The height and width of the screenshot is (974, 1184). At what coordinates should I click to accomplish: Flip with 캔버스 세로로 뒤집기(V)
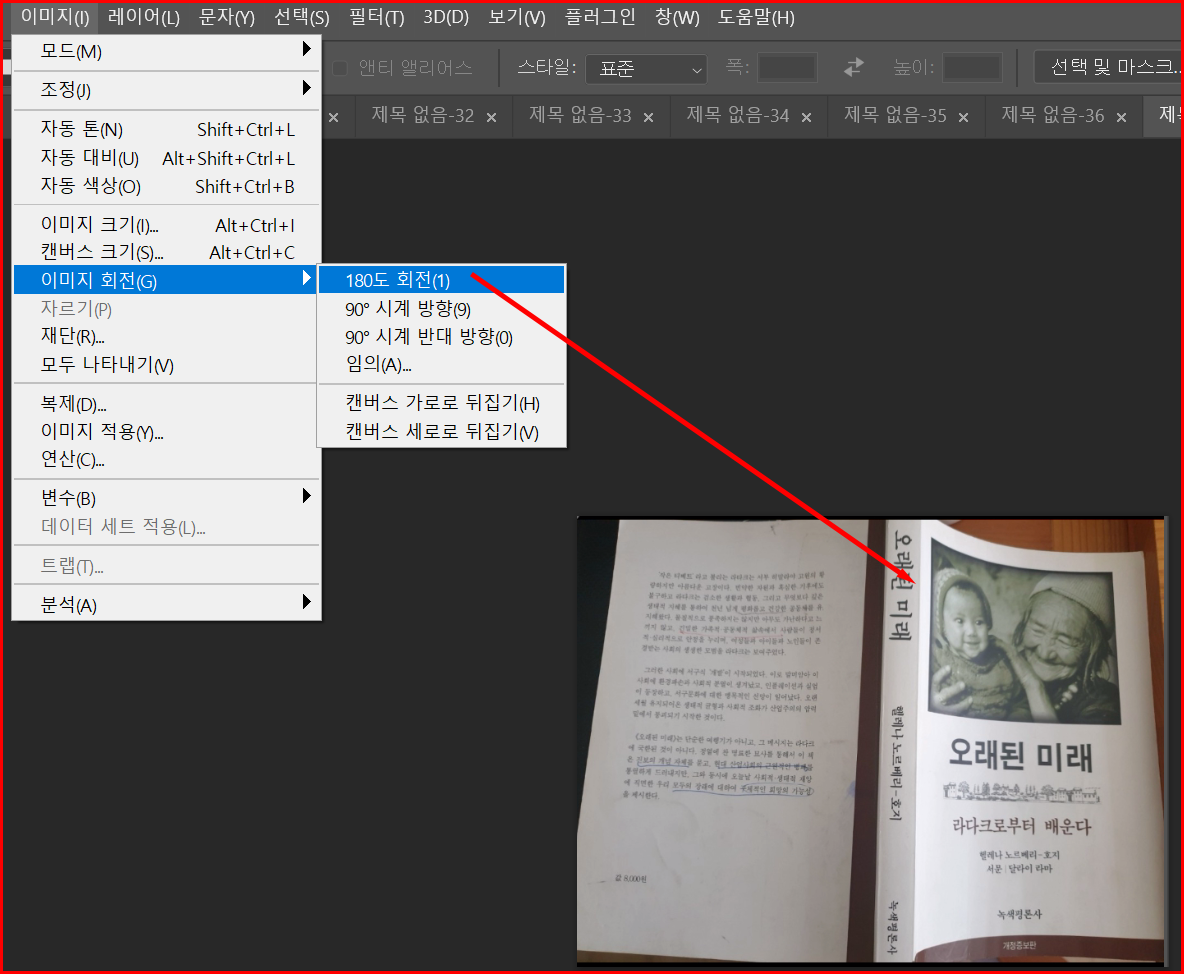(x=442, y=431)
